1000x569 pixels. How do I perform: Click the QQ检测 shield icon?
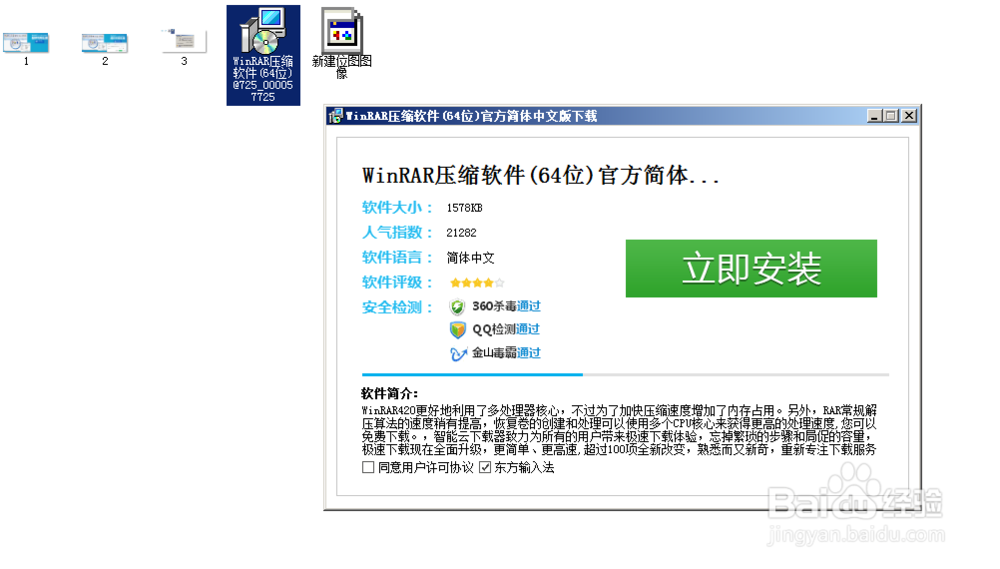pos(457,330)
